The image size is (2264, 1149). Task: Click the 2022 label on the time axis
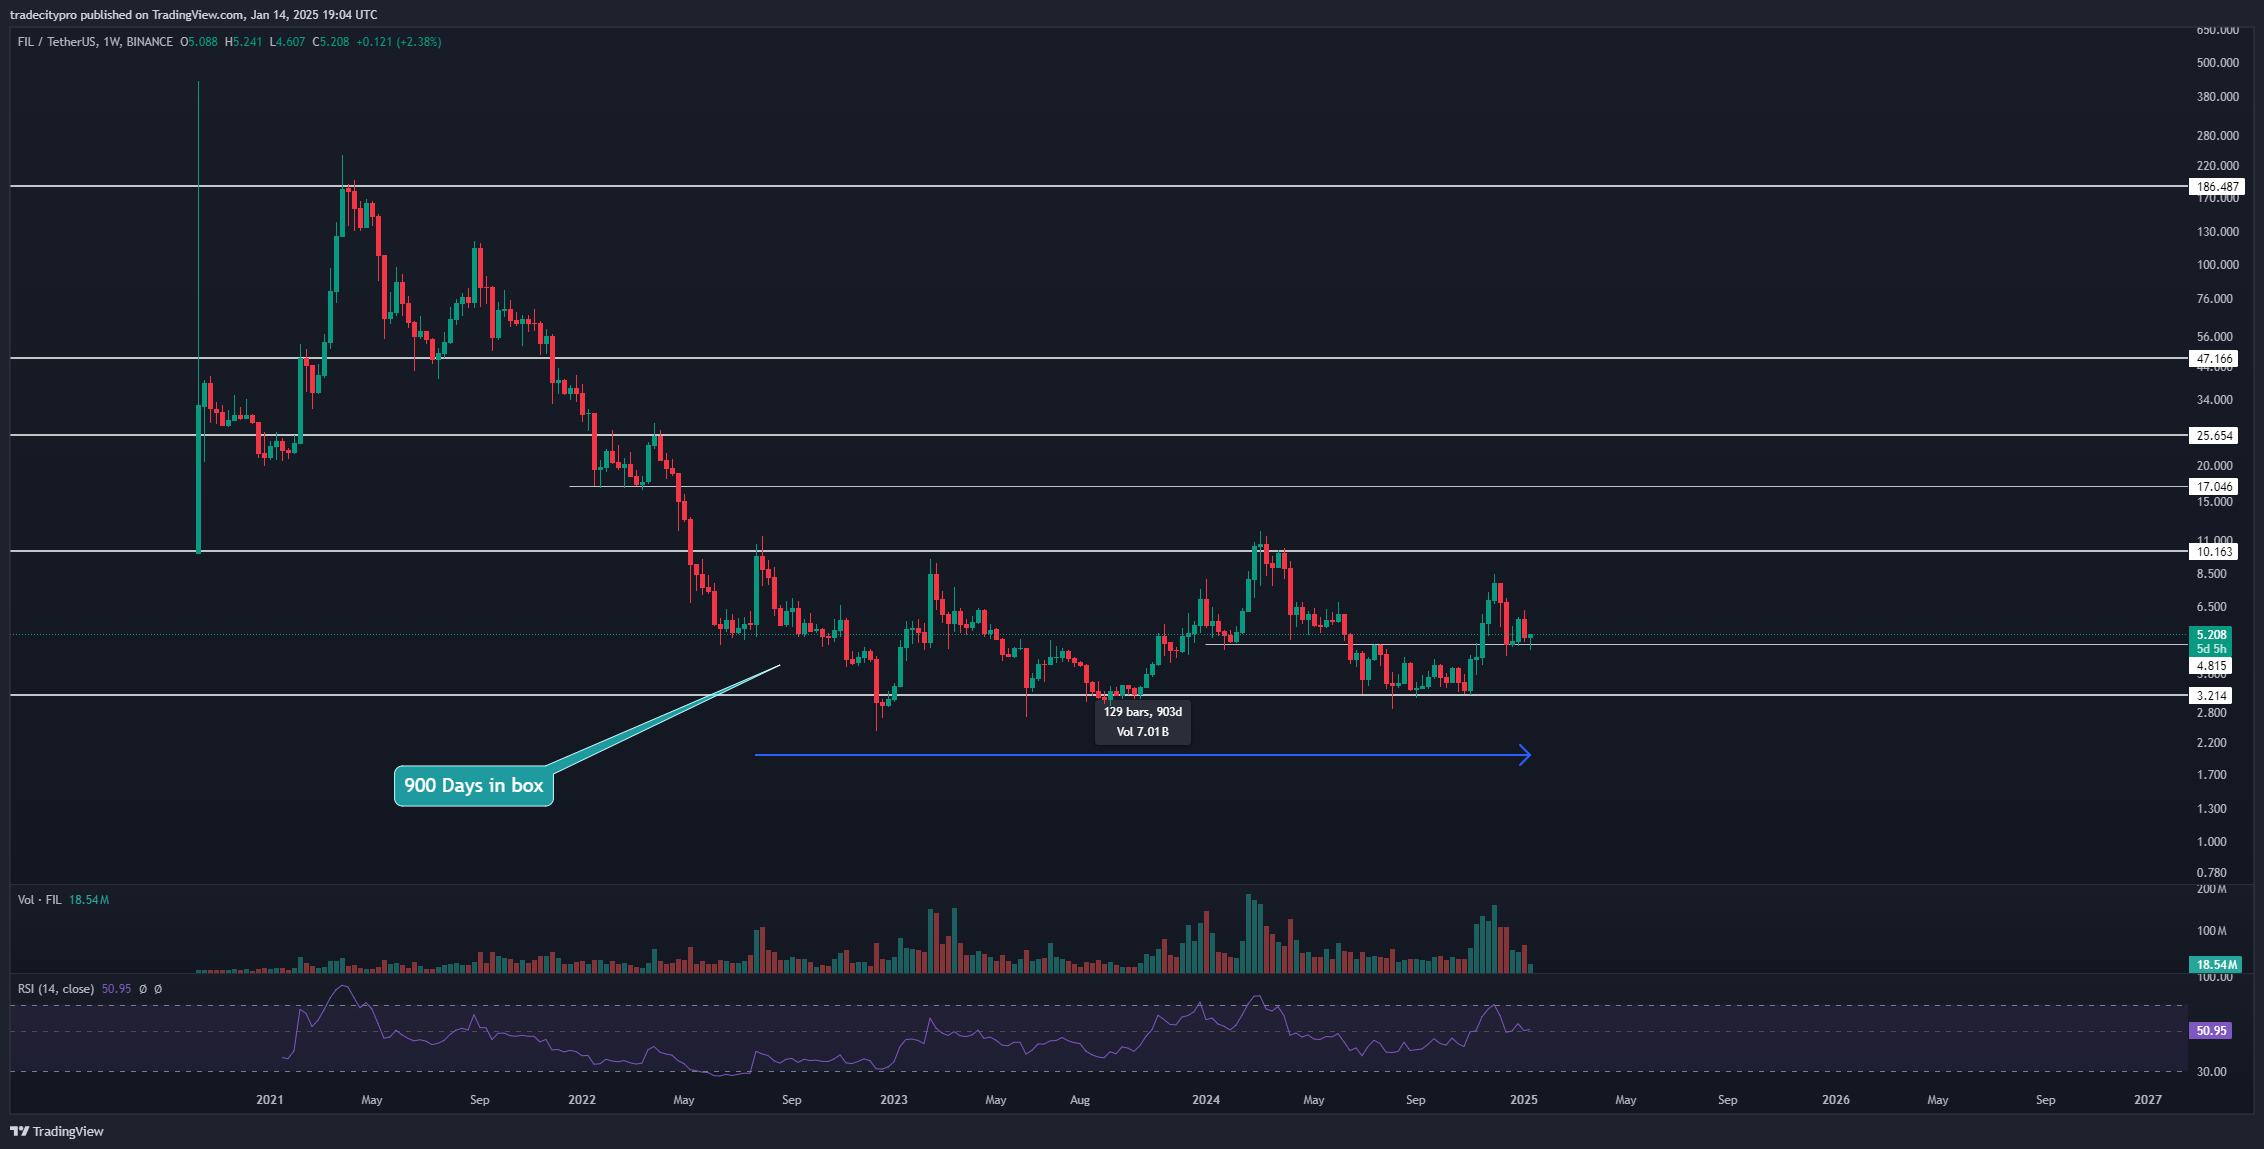click(x=582, y=1100)
